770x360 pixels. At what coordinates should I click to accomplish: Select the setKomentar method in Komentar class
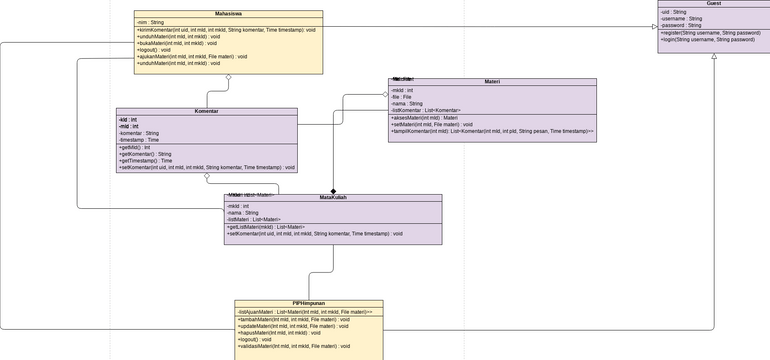pos(207,167)
